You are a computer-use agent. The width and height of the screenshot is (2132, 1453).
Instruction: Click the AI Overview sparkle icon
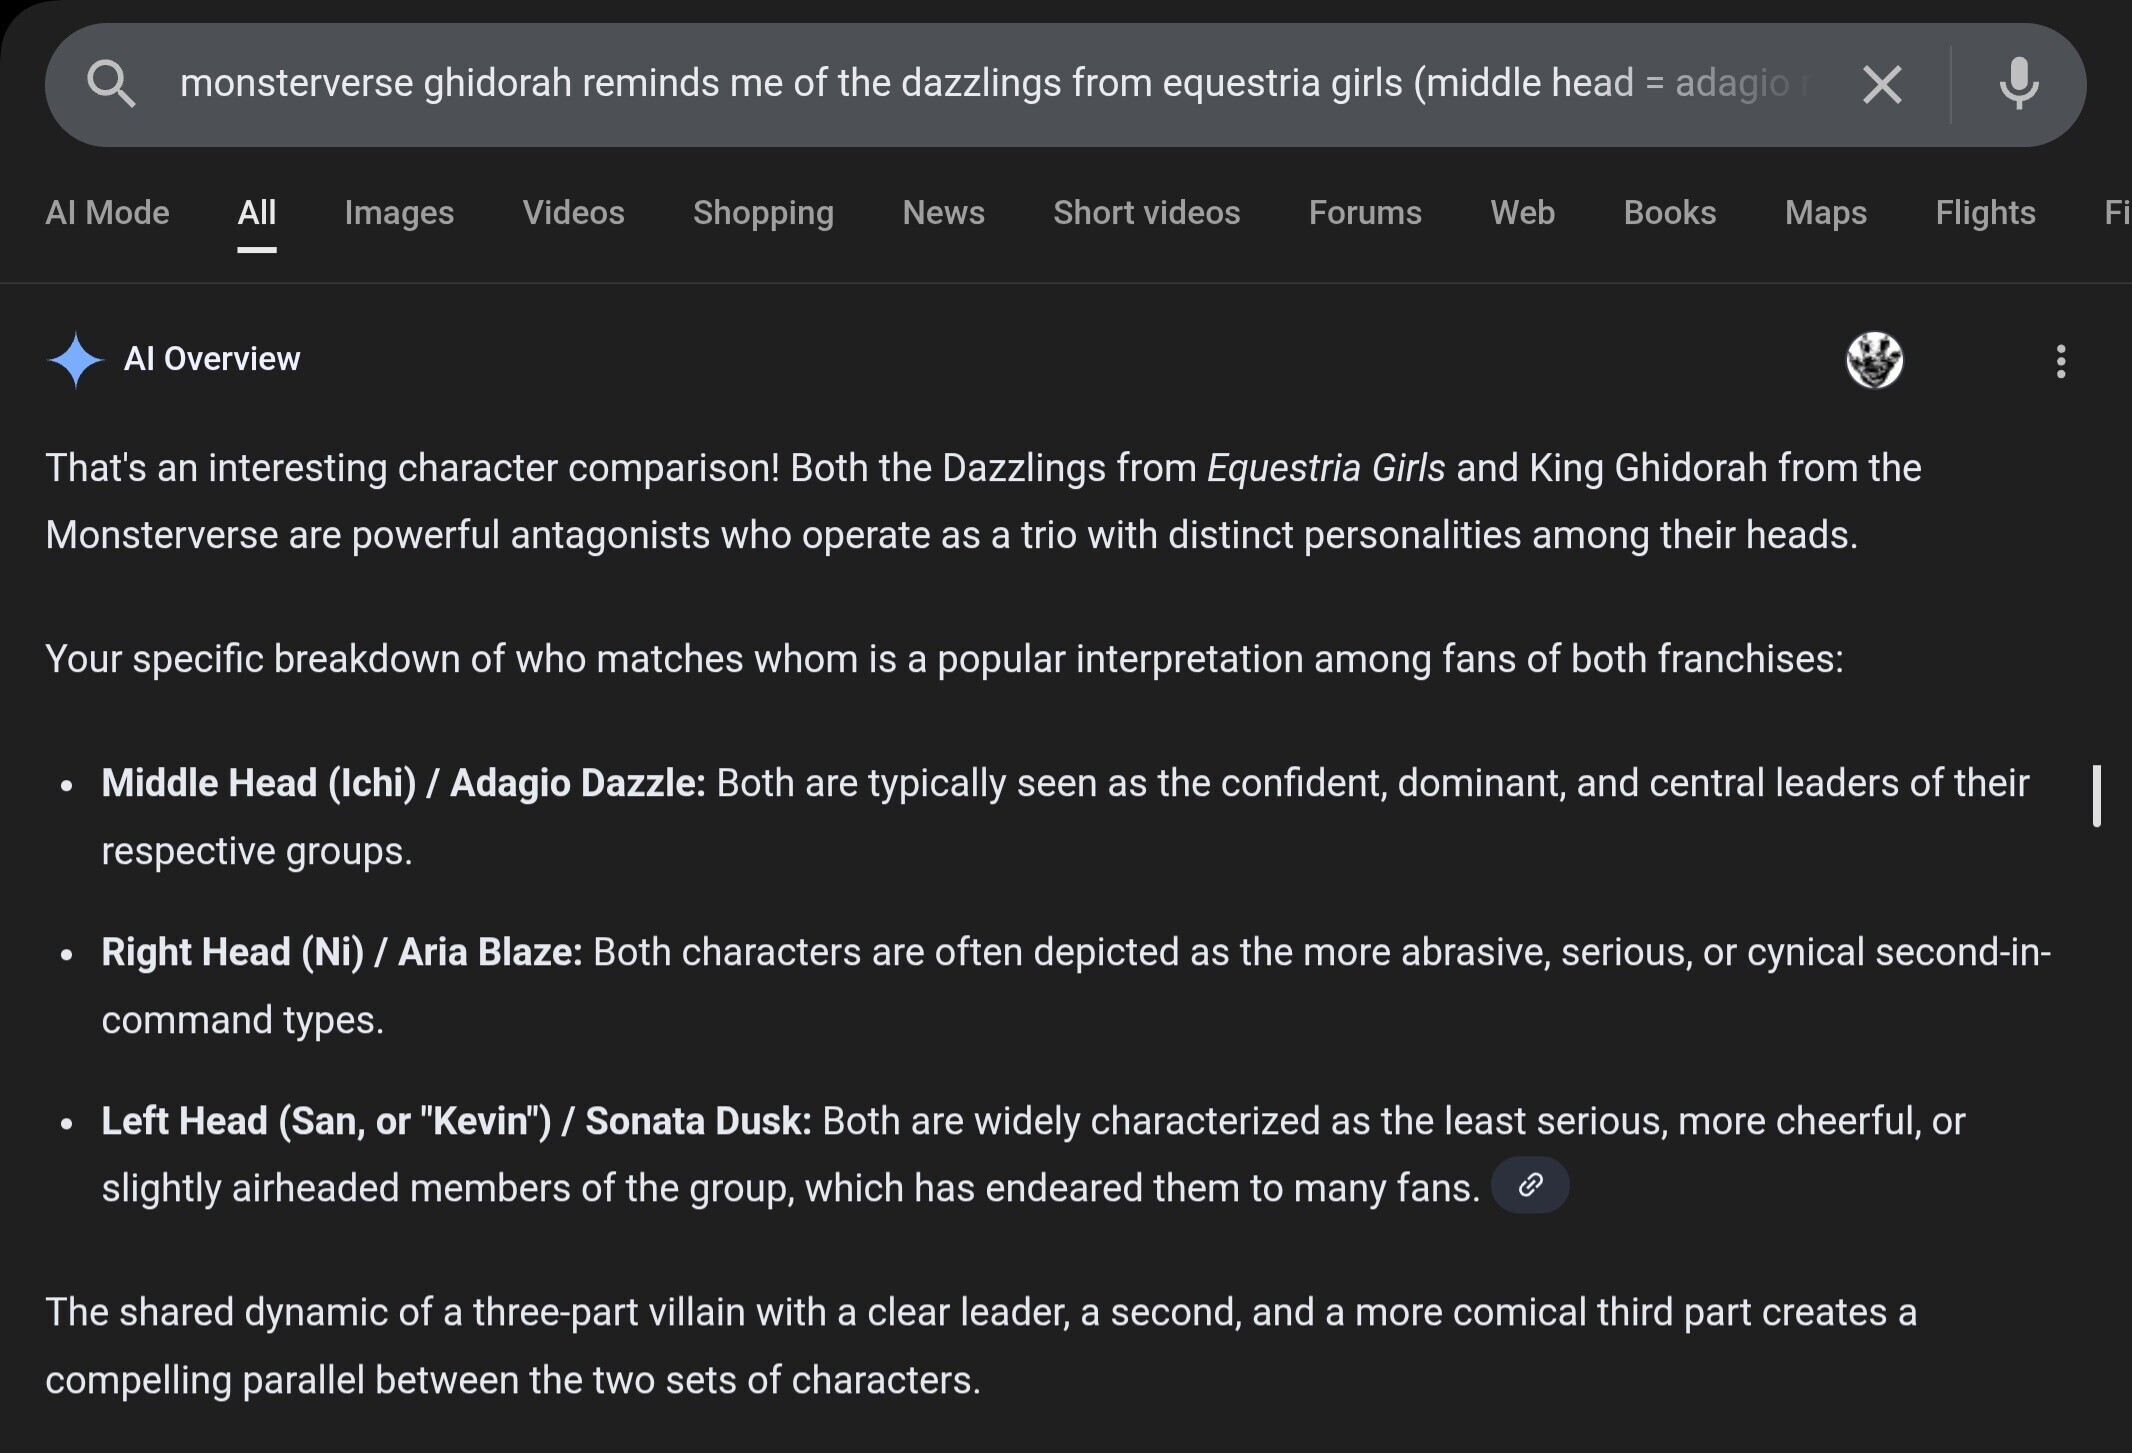coord(75,360)
